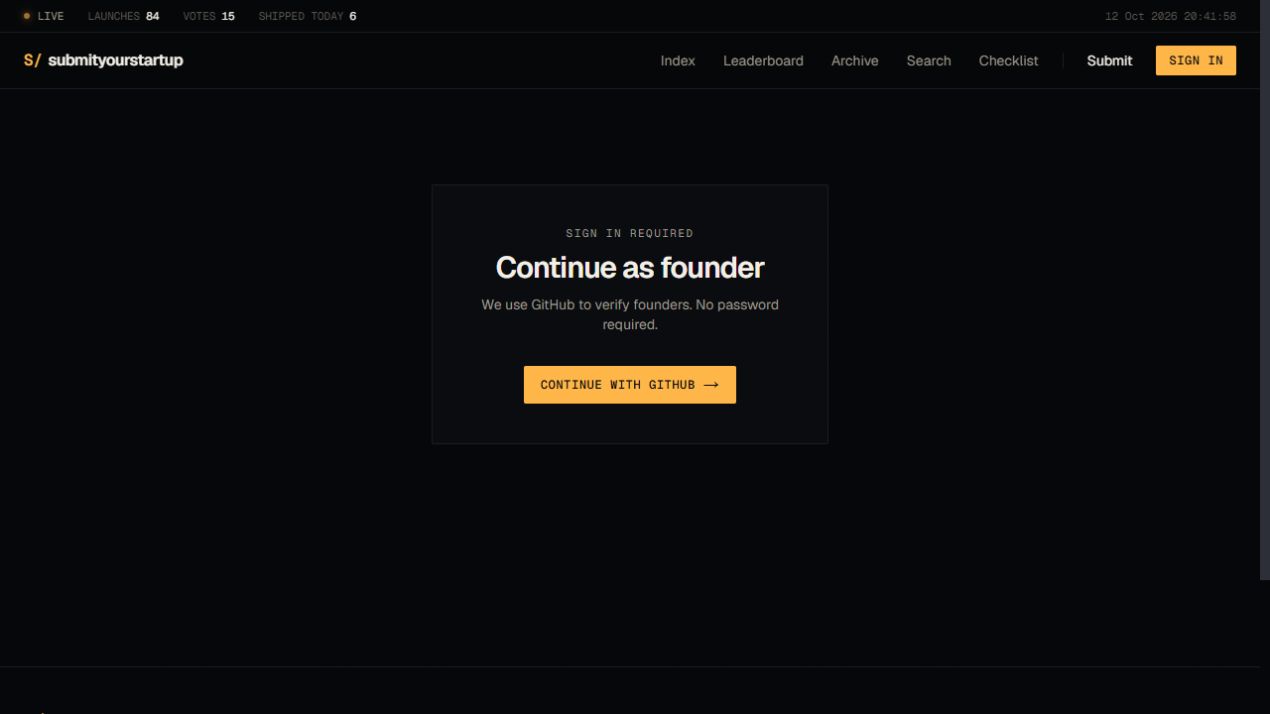Open the Leaderboard nav link
1270x714 pixels.
[763, 61]
